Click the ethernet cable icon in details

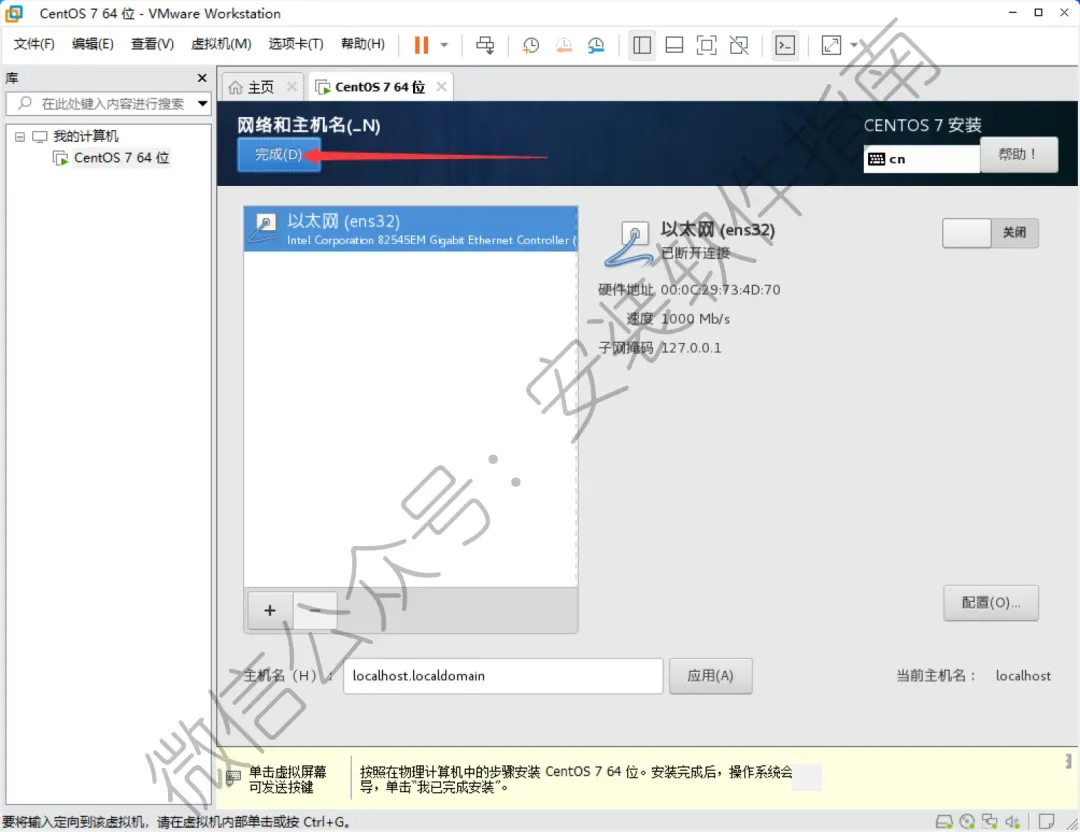point(629,245)
